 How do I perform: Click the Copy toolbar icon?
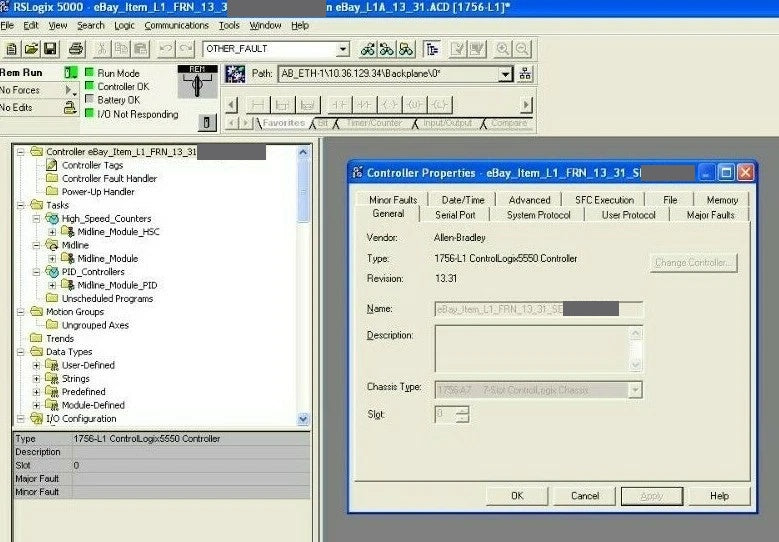pyautogui.click(x=121, y=49)
